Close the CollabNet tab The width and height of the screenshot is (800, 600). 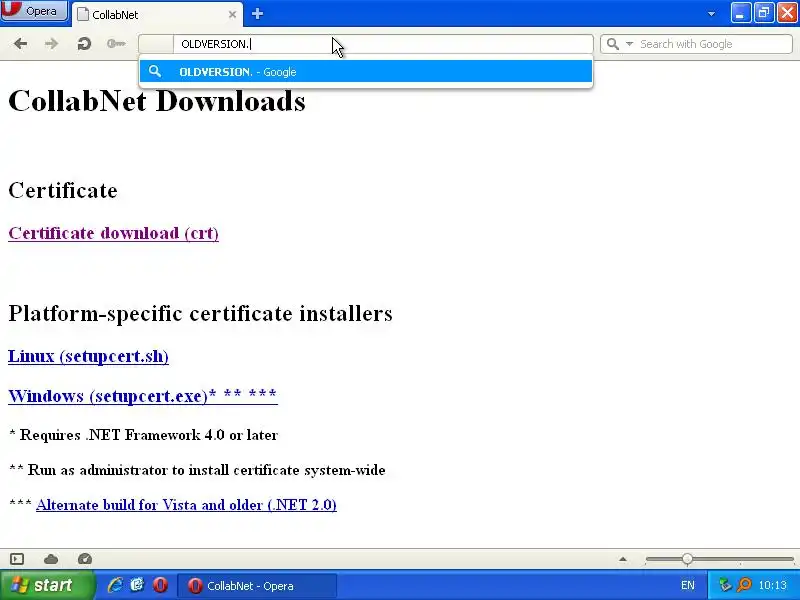tap(232, 15)
